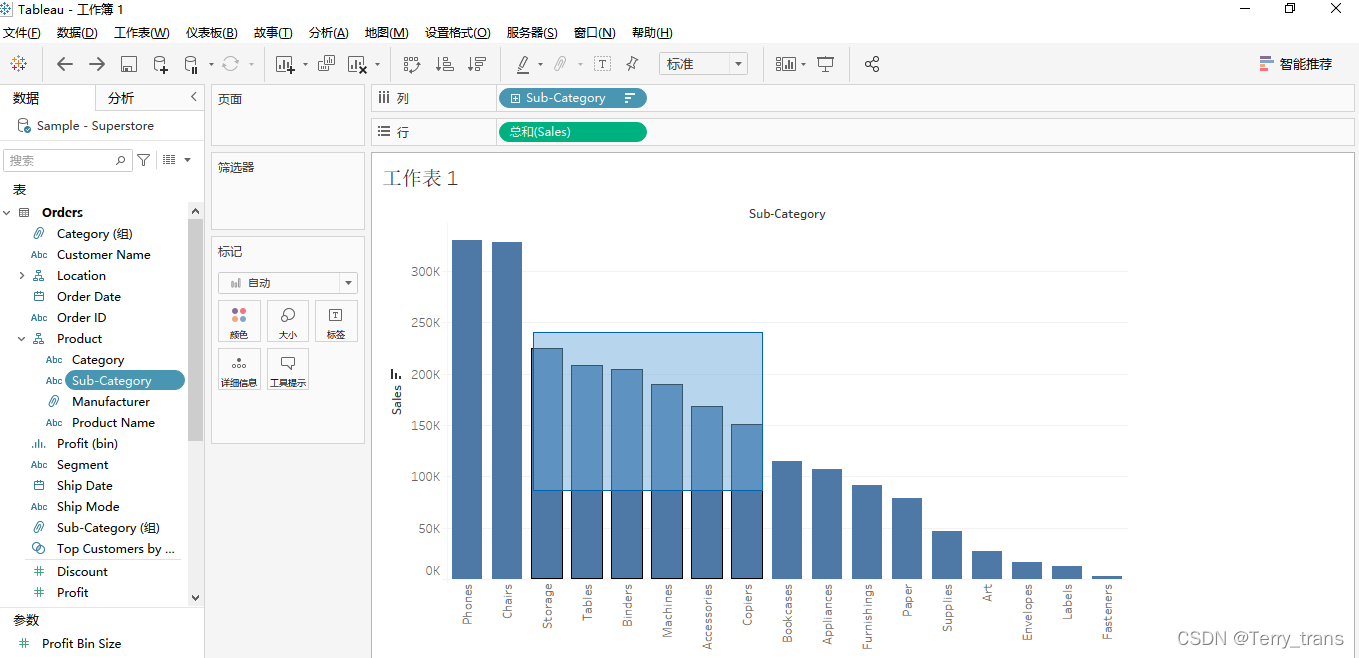Sort ascending toolbar icon
The width and height of the screenshot is (1359, 658).
[445, 64]
